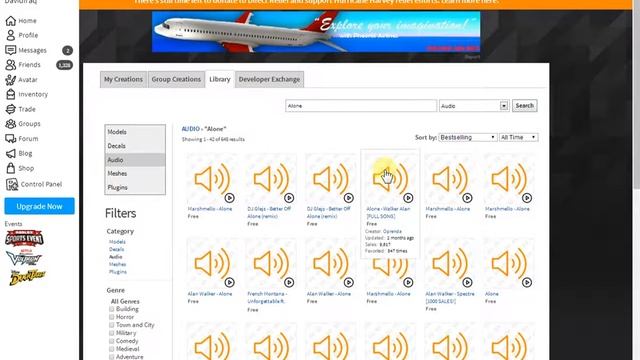Viewport: 640px width, 360px height.
Task: Play French Montana - Unforgettable audio preview
Action: point(289,282)
